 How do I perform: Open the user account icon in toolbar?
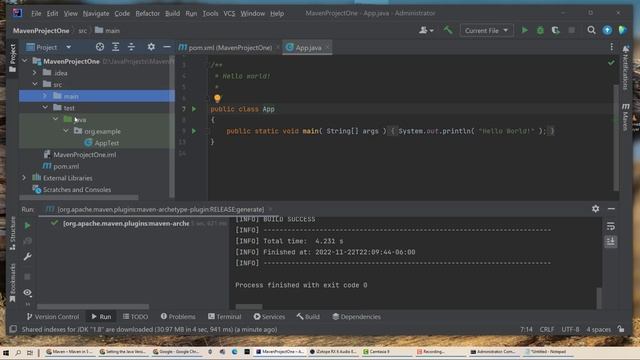(426, 30)
